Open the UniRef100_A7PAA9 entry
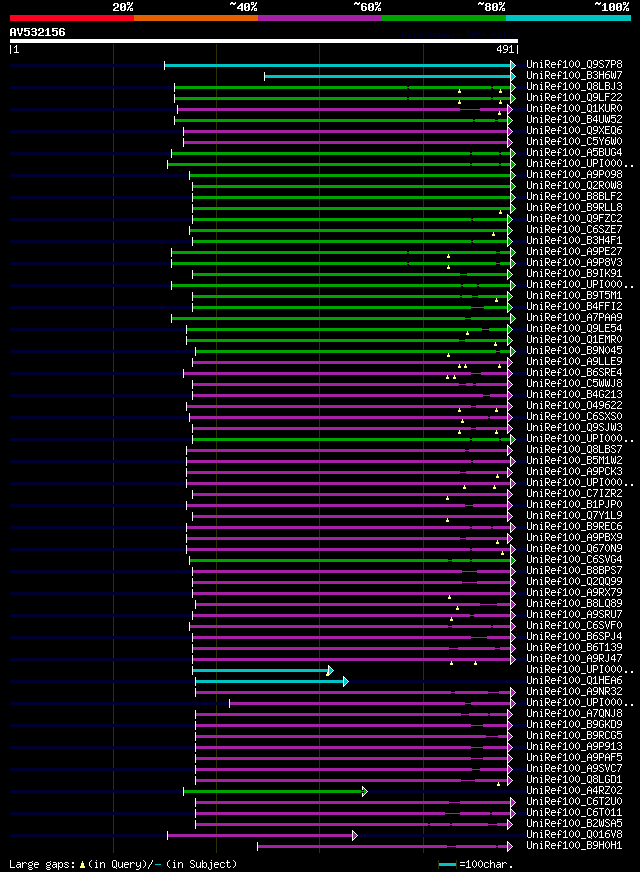640x872 pixels. (x=574, y=318)
